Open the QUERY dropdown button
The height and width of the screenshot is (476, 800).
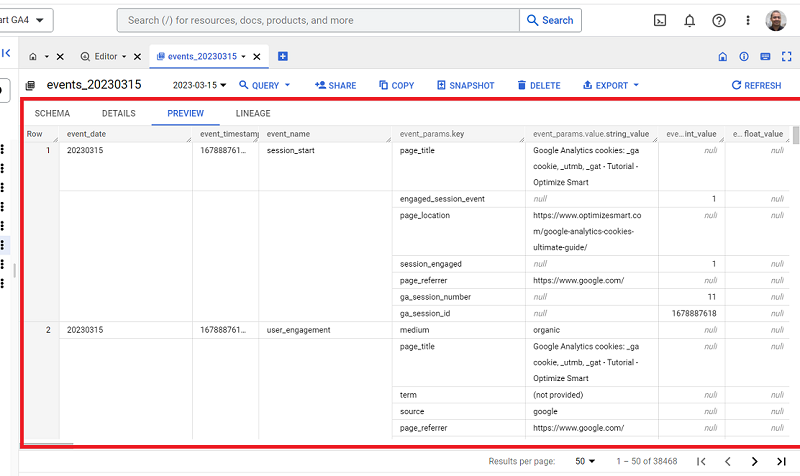pyautogui.click(x=265, y=85)
